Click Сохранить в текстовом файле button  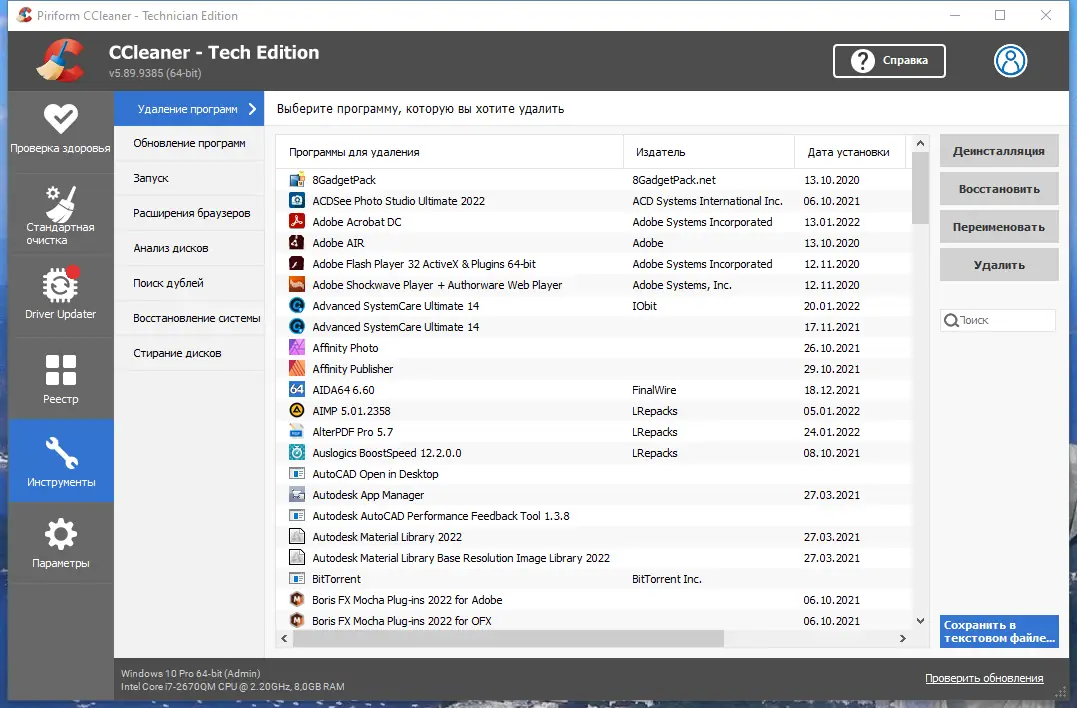(x=999, y=631)
